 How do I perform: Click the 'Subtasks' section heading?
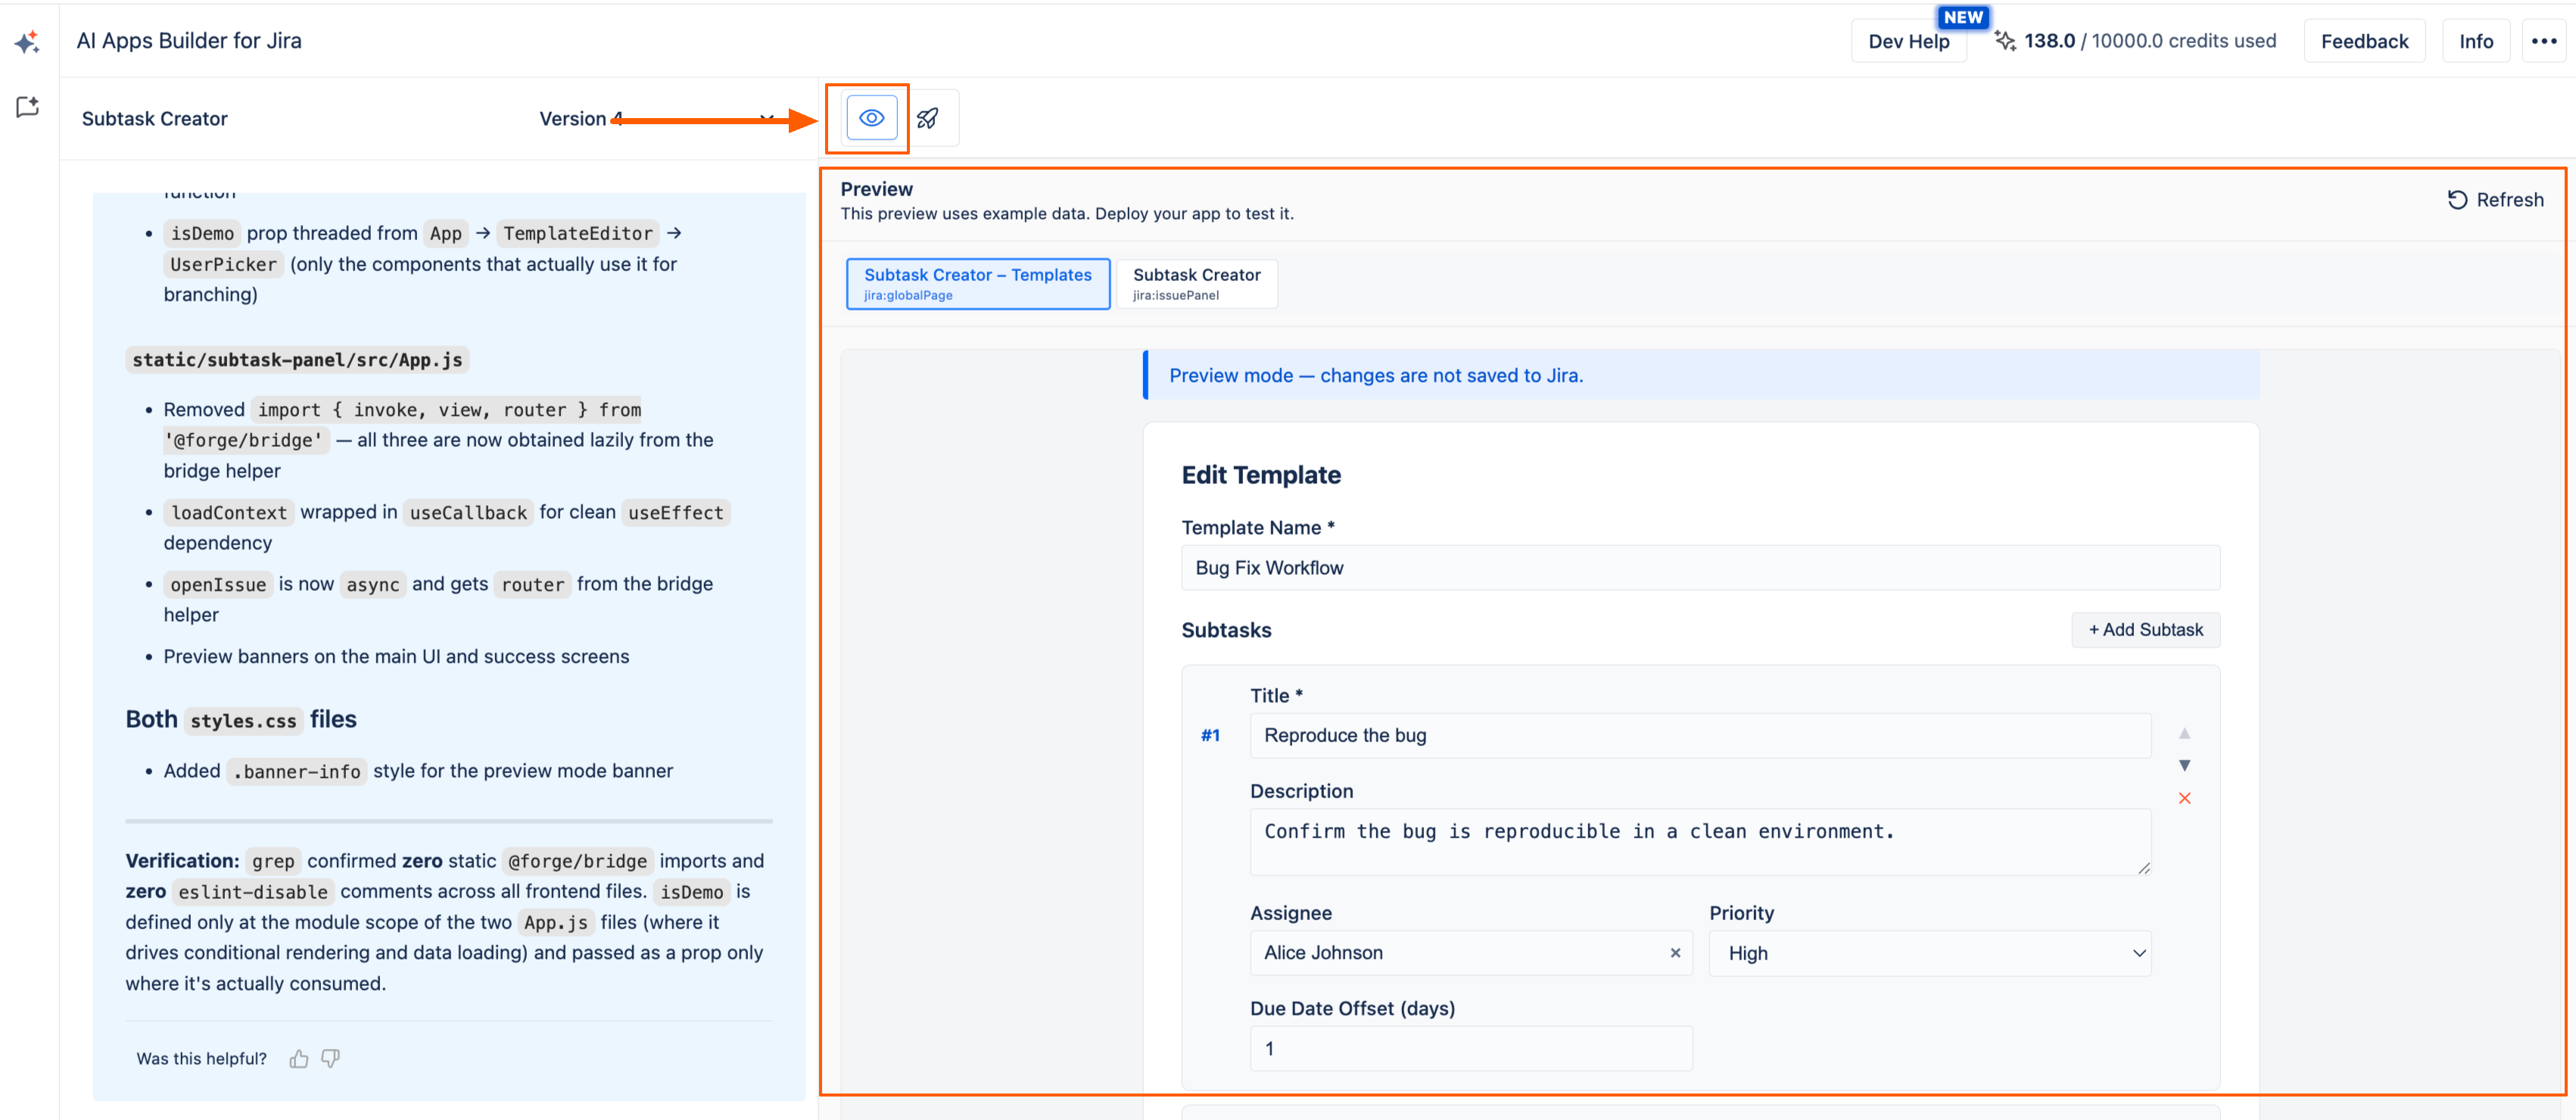pos(1226,631)
